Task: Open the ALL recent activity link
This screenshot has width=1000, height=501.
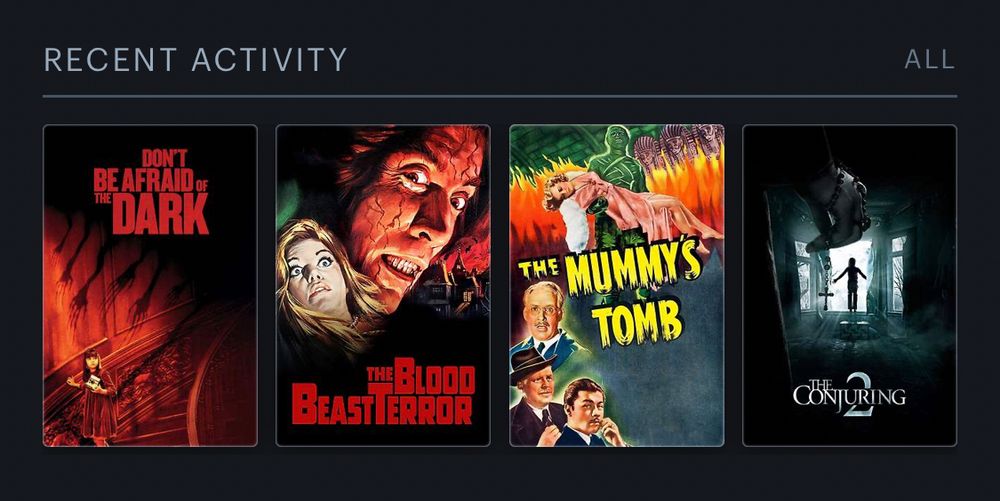Action: click(x=929, y=60)
